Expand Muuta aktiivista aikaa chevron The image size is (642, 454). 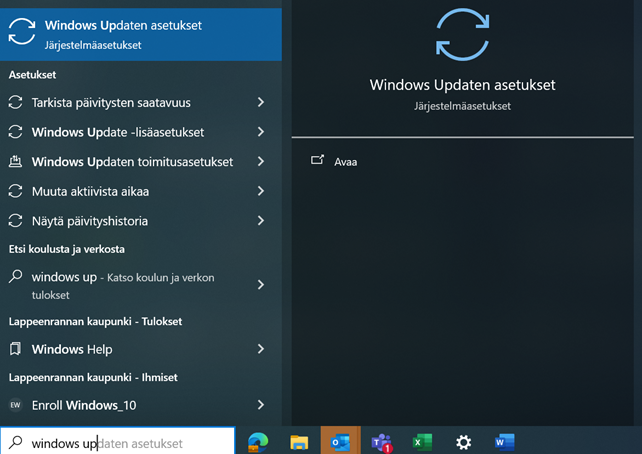[x=261, y=191]
